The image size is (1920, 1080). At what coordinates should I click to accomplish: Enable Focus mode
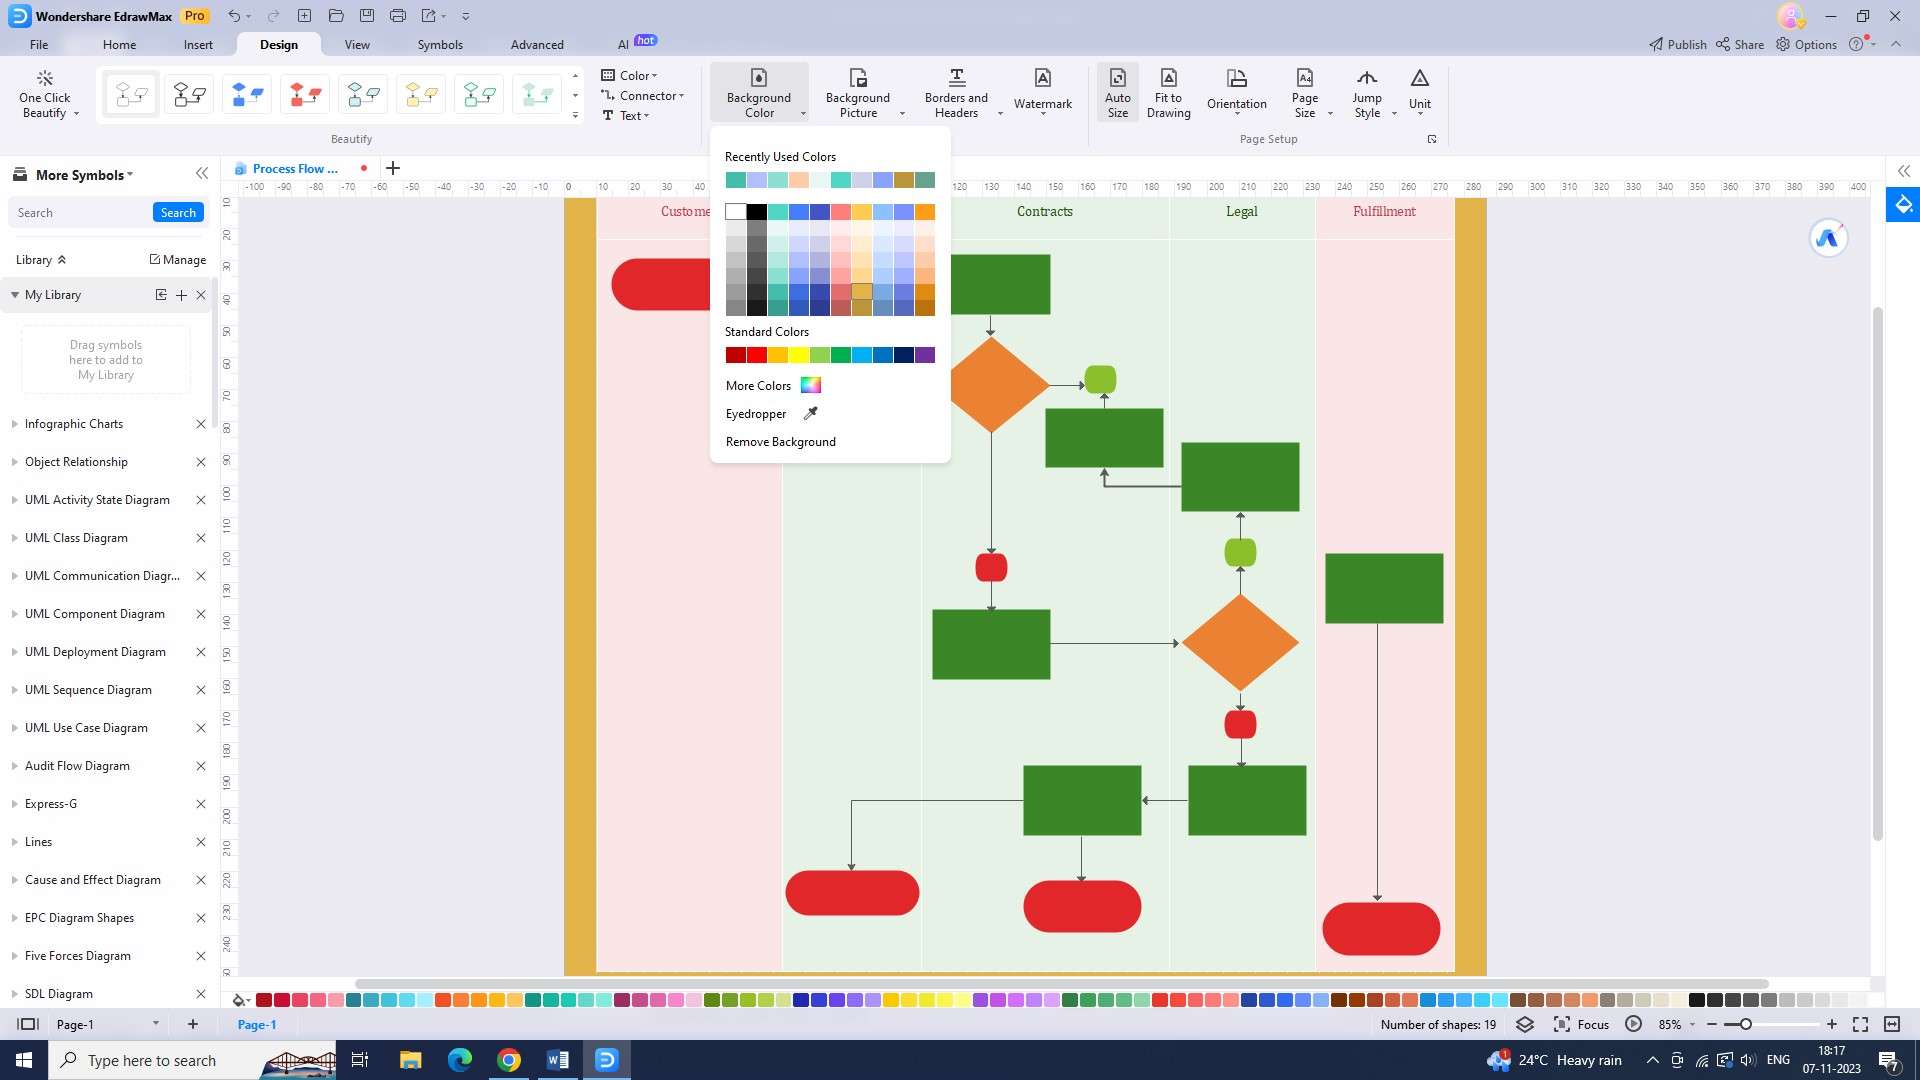click(x=1581, y=1024)
